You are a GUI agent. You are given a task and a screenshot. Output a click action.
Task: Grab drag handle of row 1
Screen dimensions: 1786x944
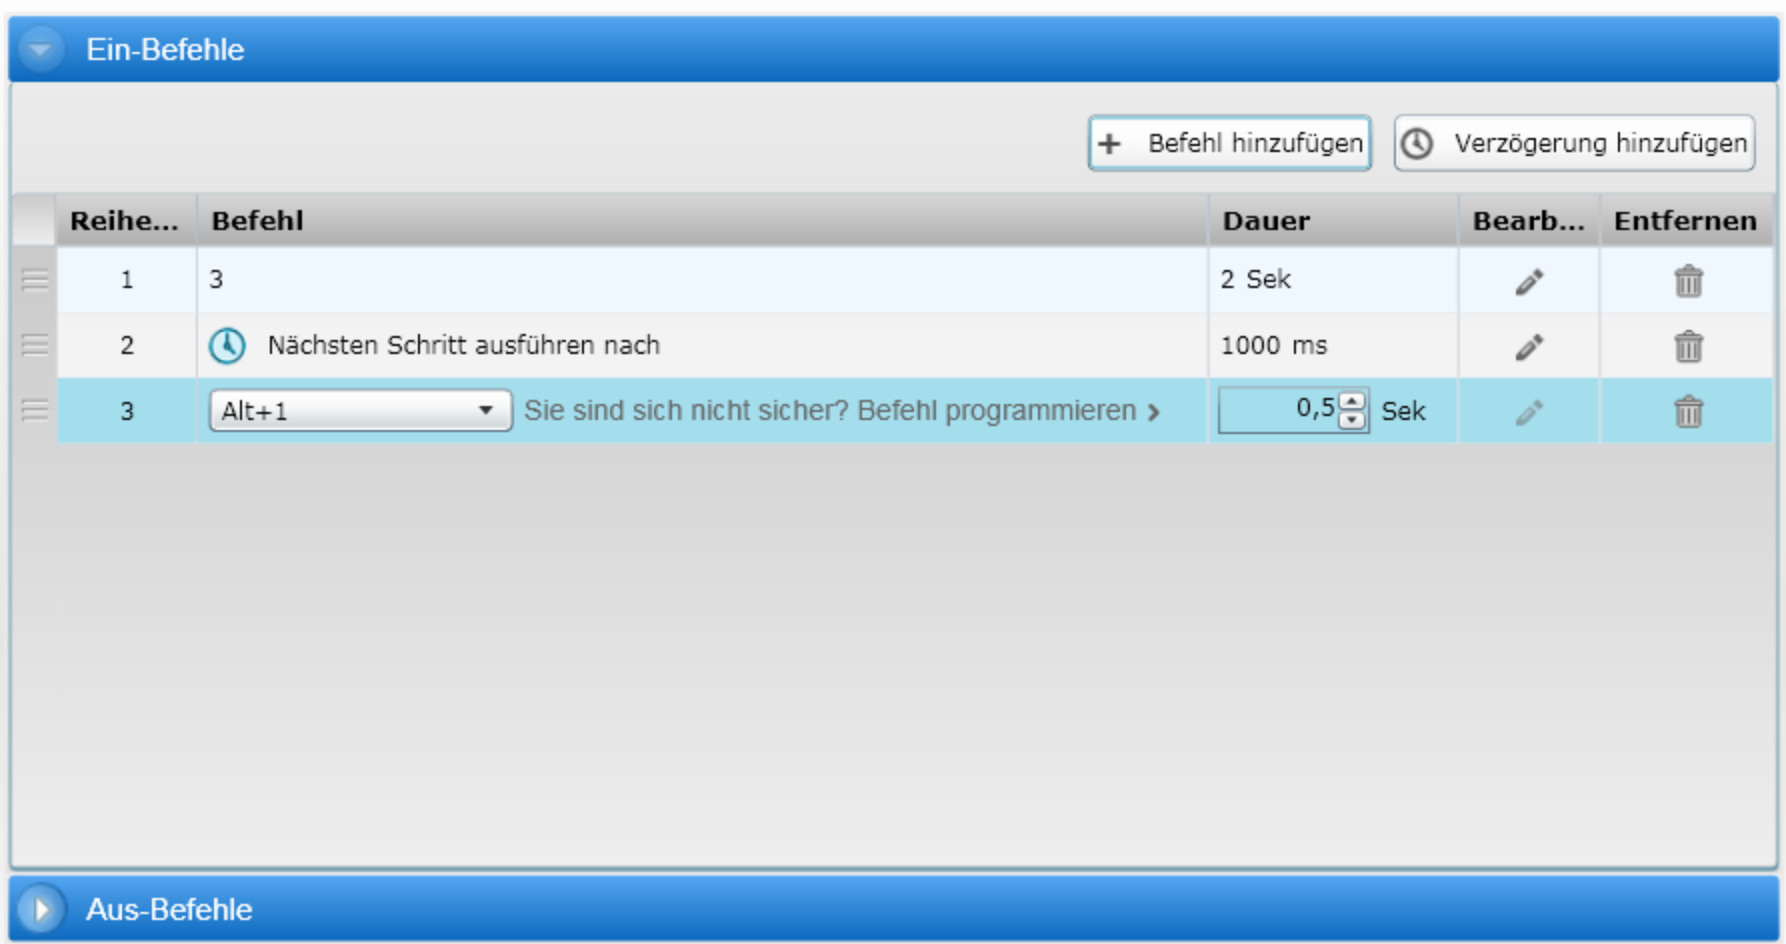(x=35, y=280)
